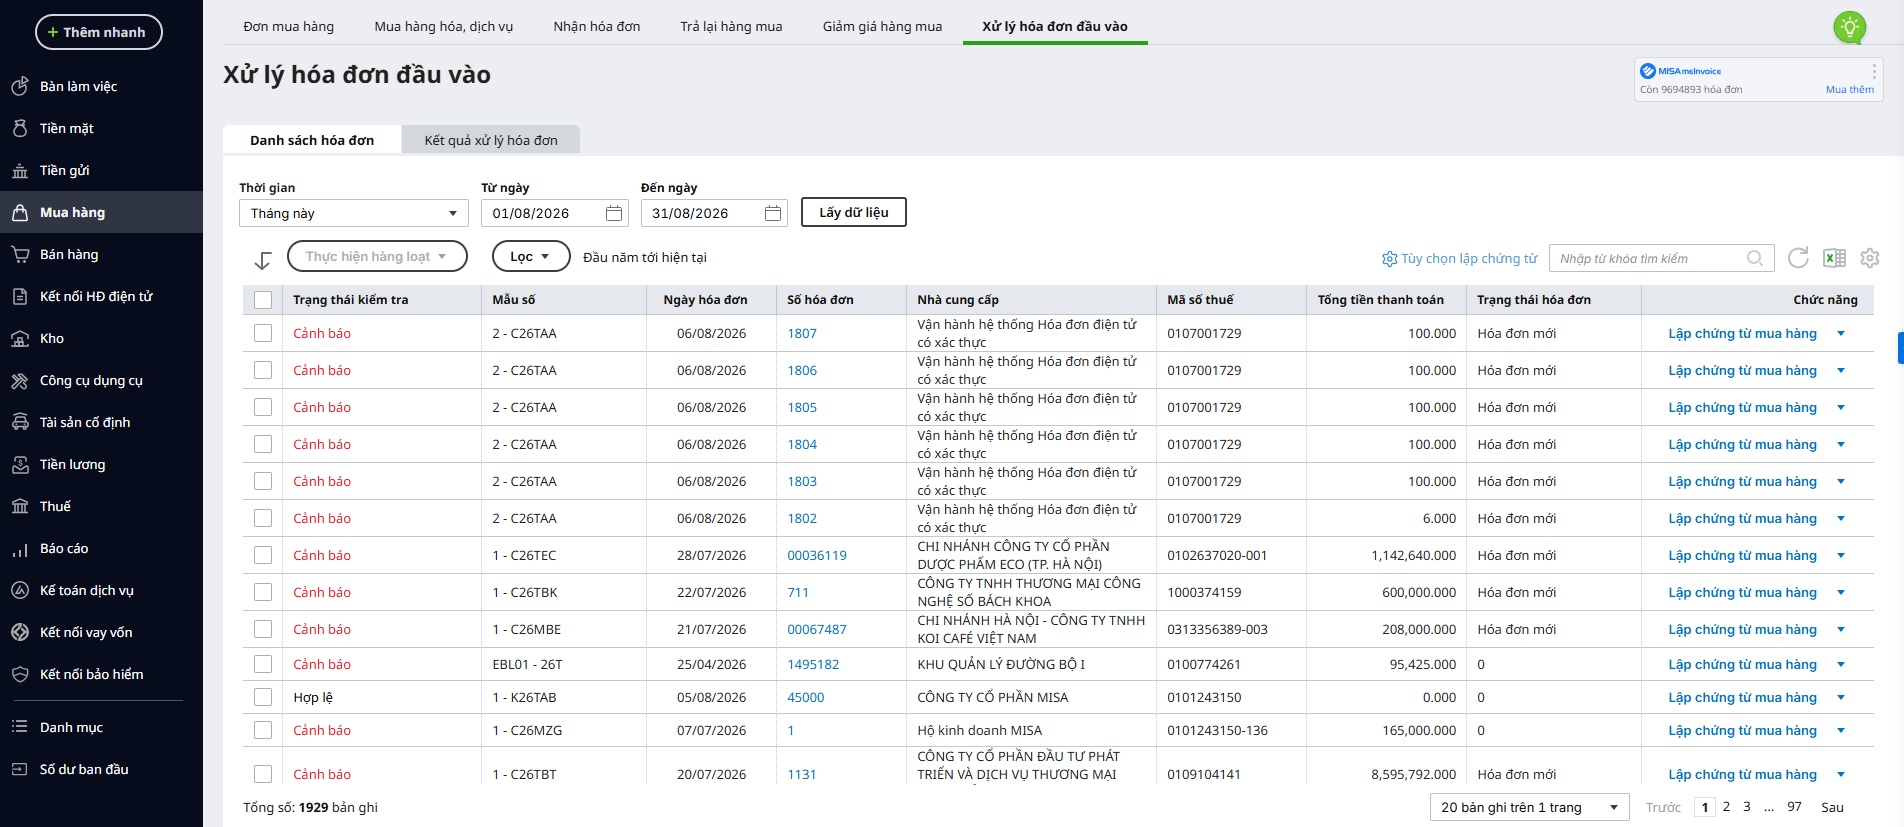Switch to Giảm giá hàng mua tab

pyautogui.click(x=883, y=26)
